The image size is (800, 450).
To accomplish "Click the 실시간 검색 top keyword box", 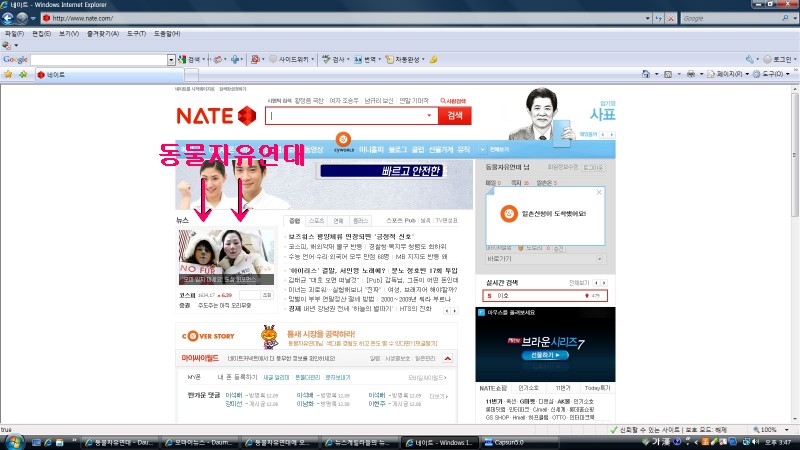I will pos(545,296).
